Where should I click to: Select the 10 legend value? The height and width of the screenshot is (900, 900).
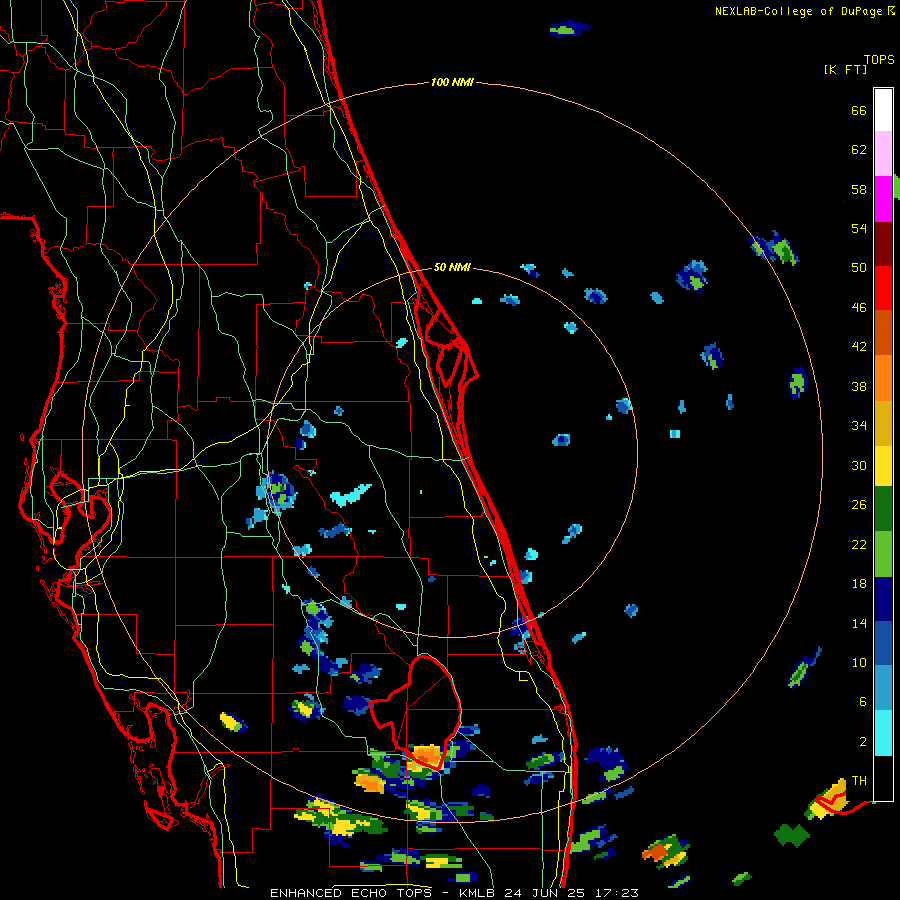tap(859, 662)
